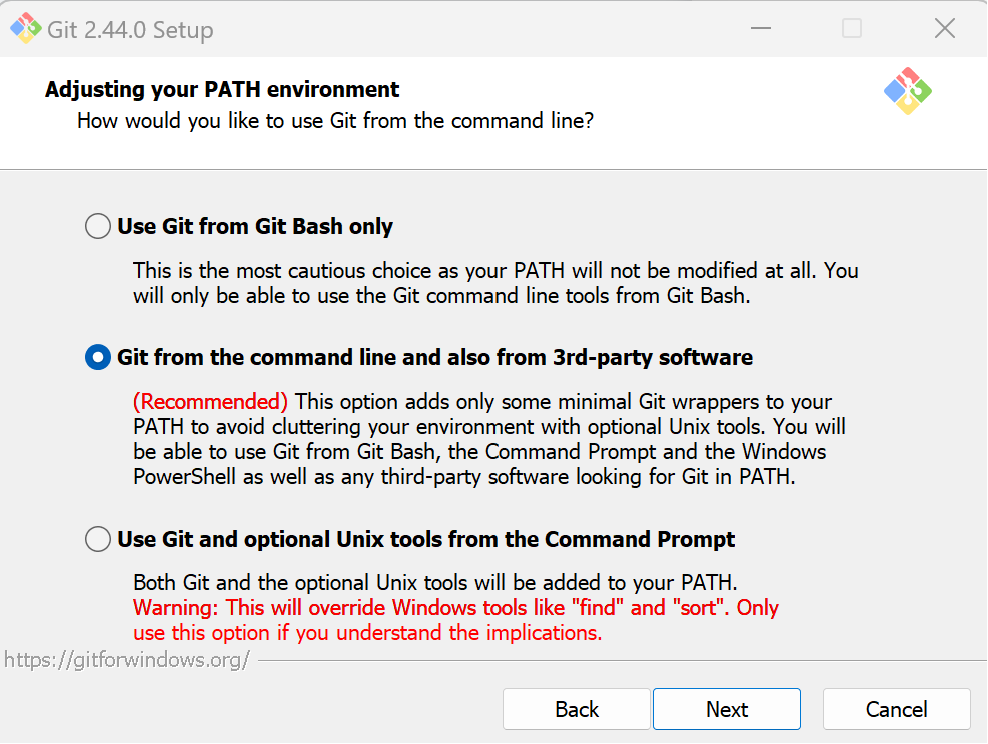Click the "Git 2.44.0 Setup" title text
Image resolution: width=988 pixels, height=744 pixels.
point(130,30)
